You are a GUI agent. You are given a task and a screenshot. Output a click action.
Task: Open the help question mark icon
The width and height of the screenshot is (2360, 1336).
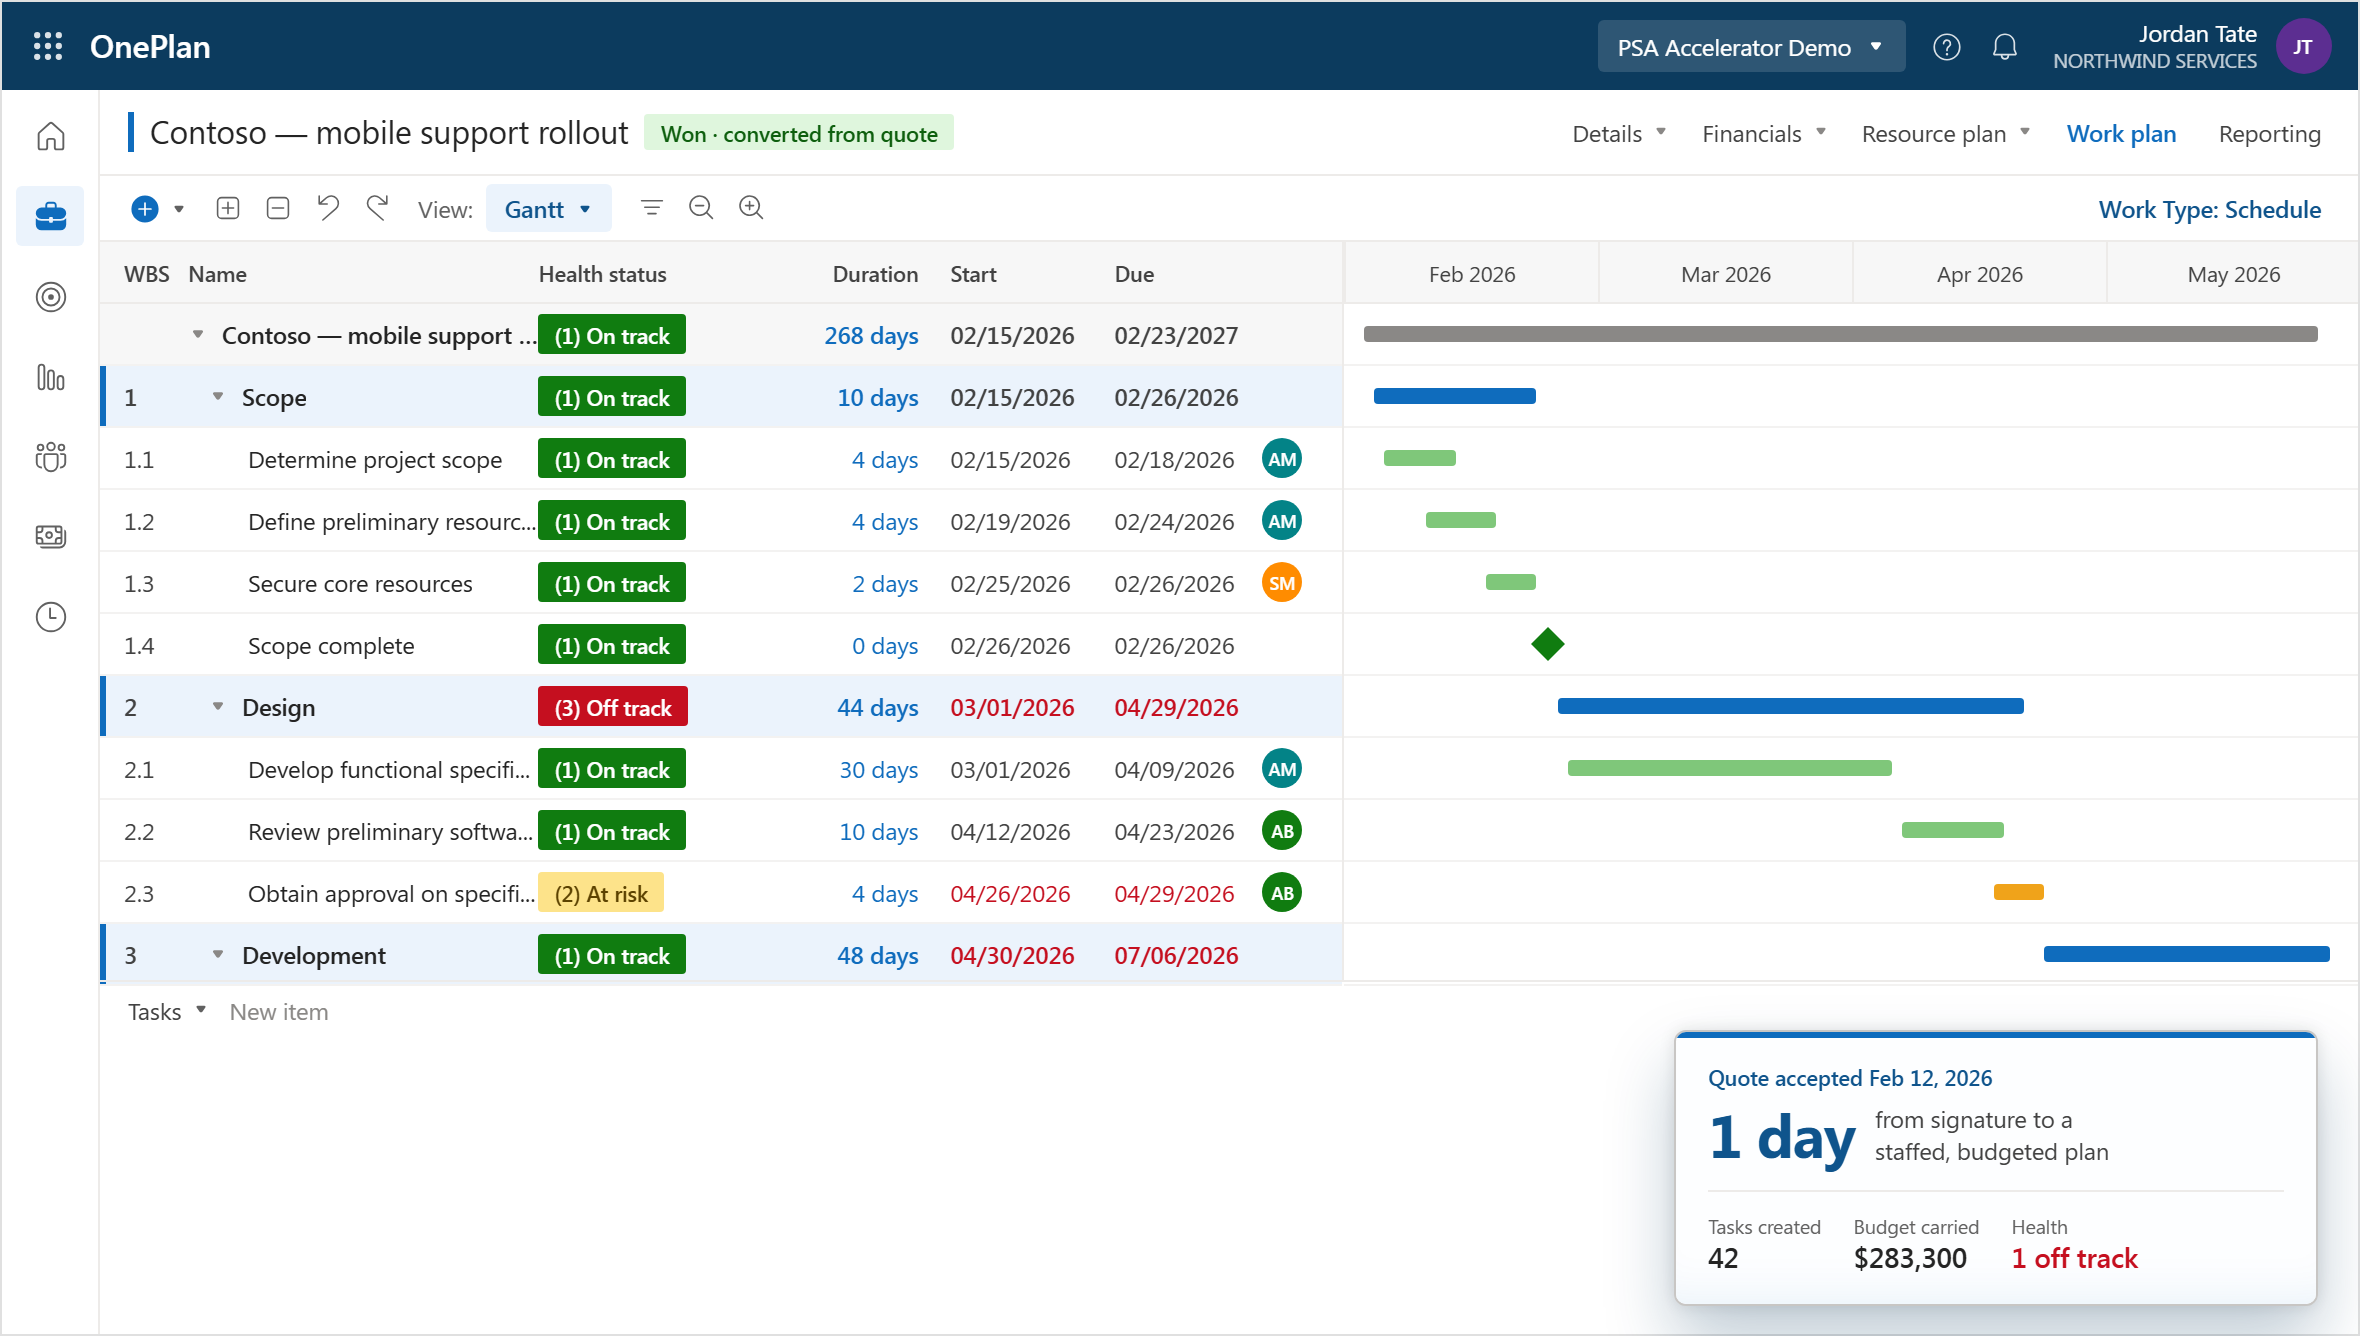point(1946,47)
